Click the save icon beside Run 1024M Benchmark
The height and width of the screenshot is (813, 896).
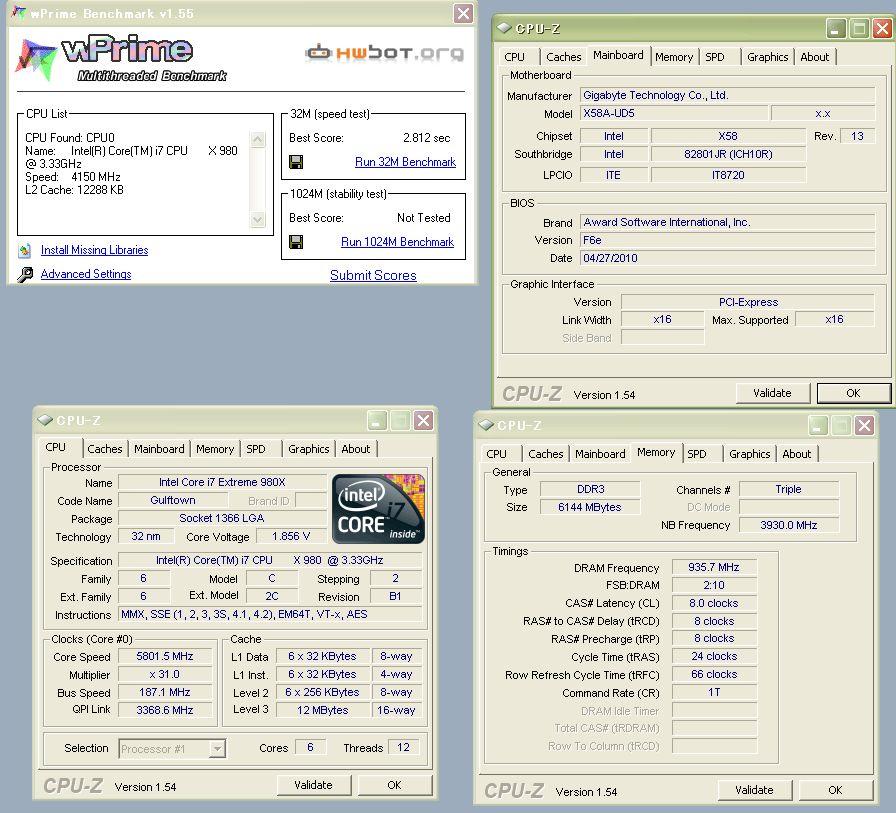coord(296,242)
